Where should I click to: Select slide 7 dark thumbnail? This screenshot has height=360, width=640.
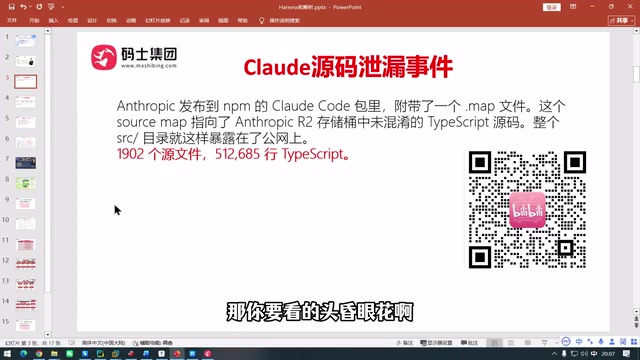[25, 163]
